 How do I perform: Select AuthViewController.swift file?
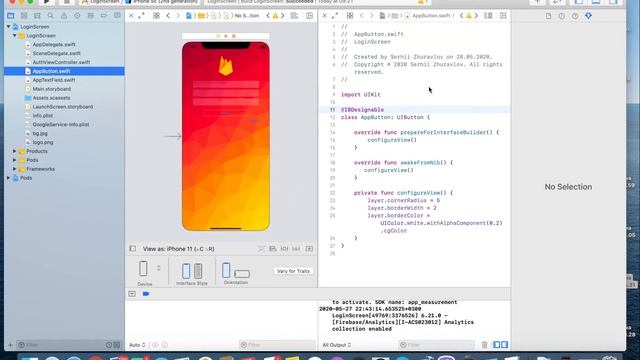pos(61,62)
